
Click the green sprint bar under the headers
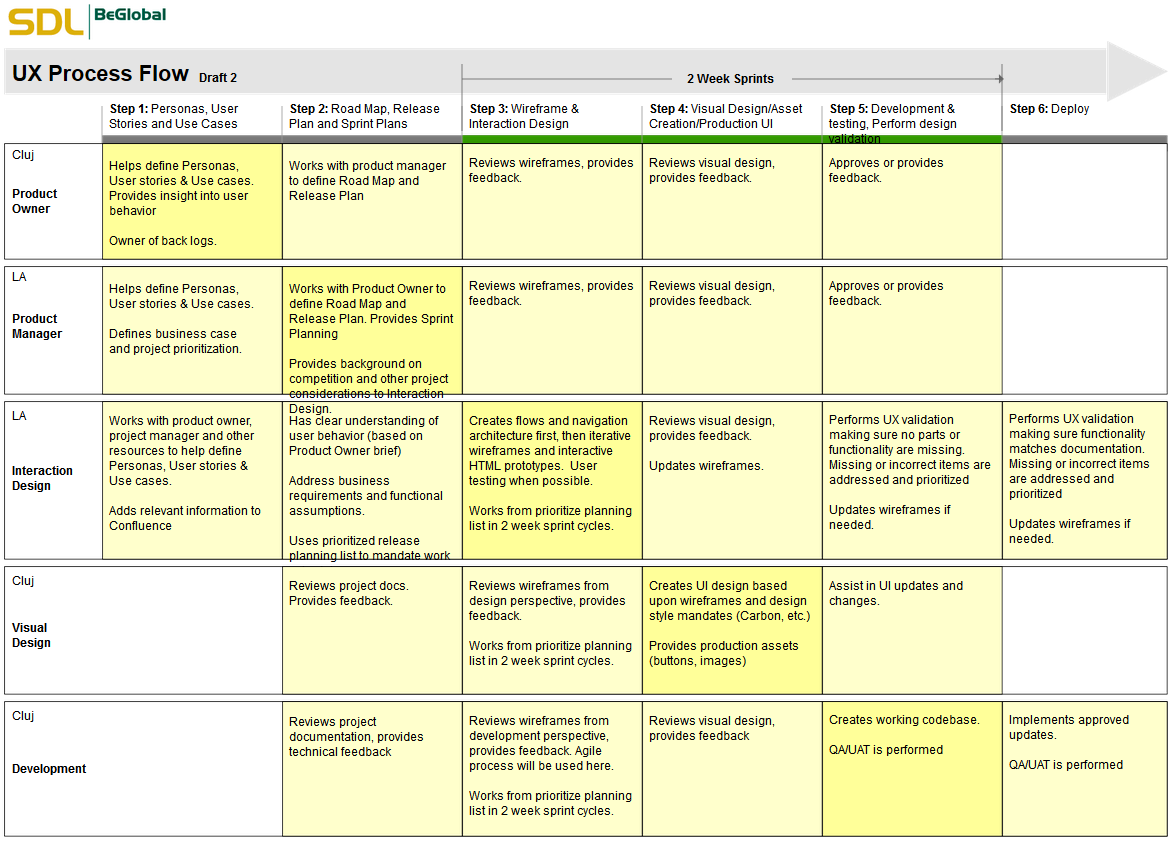pos(731,139)
